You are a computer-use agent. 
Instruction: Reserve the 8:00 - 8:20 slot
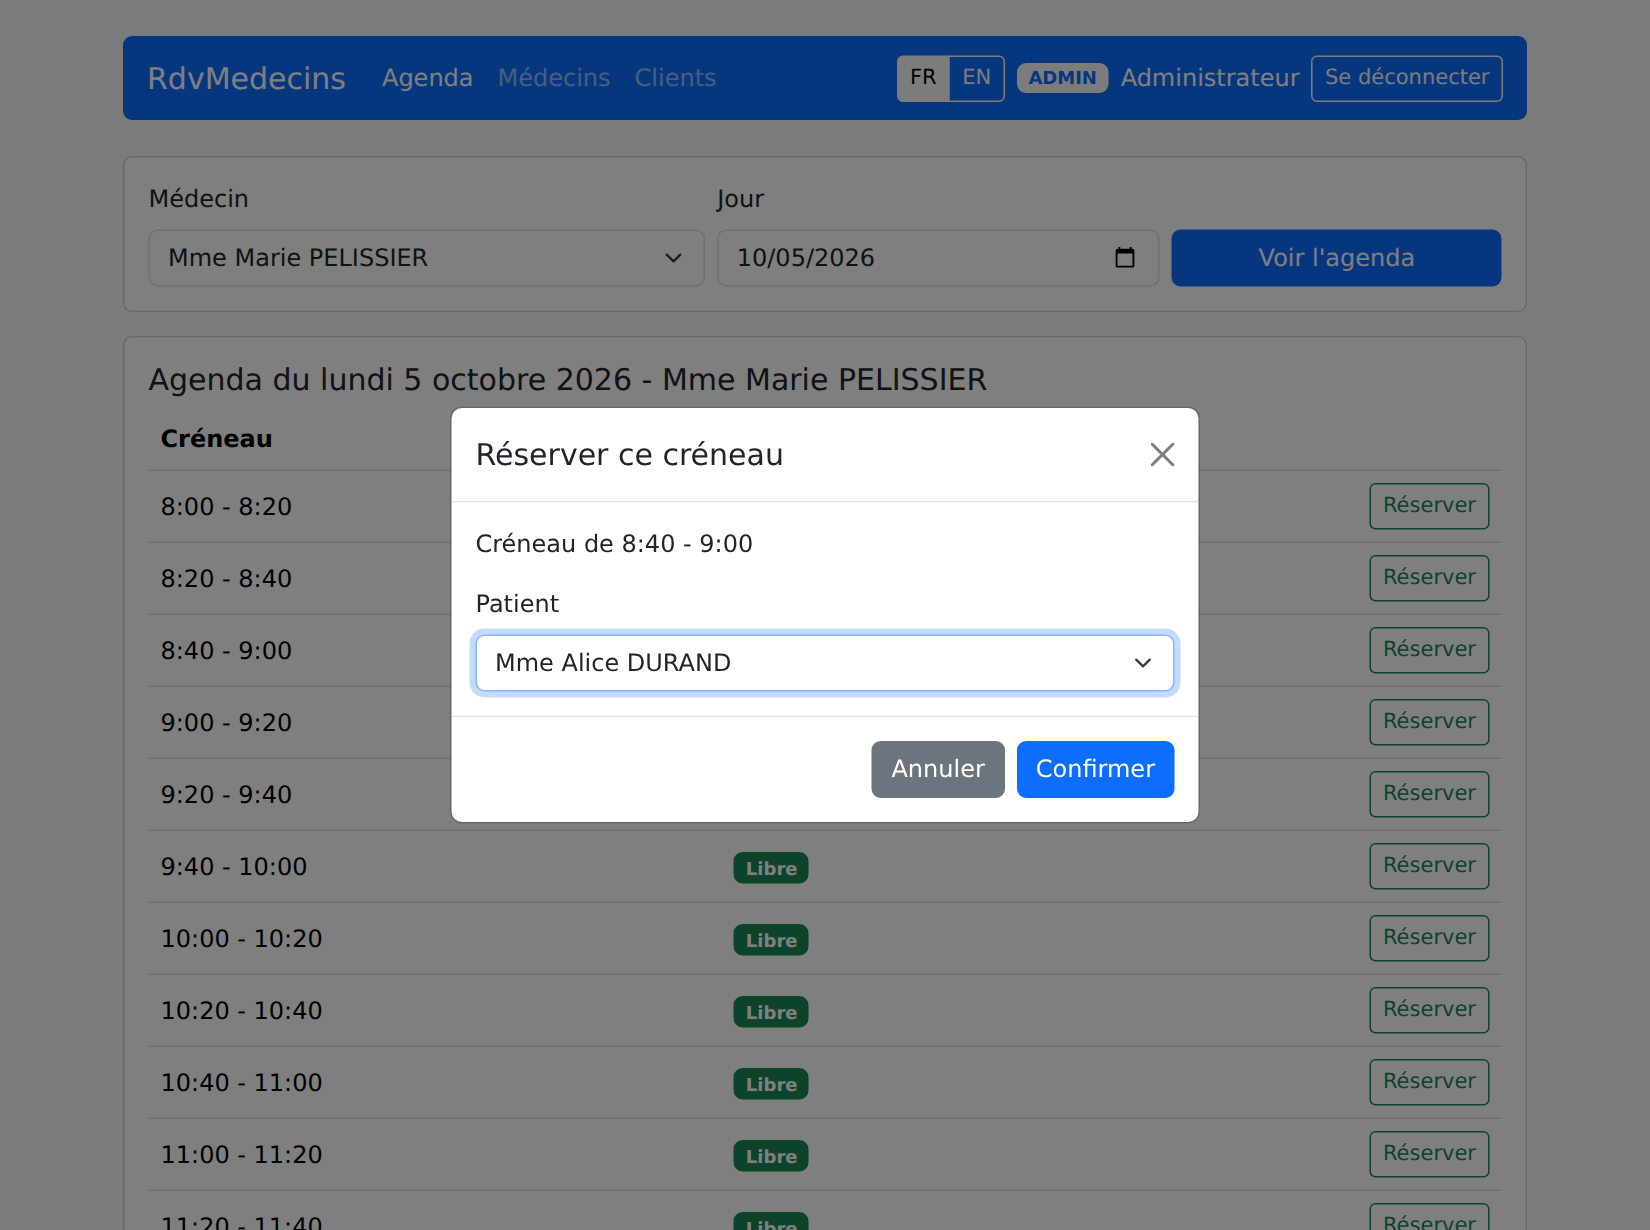click(x=1429, y=506)
